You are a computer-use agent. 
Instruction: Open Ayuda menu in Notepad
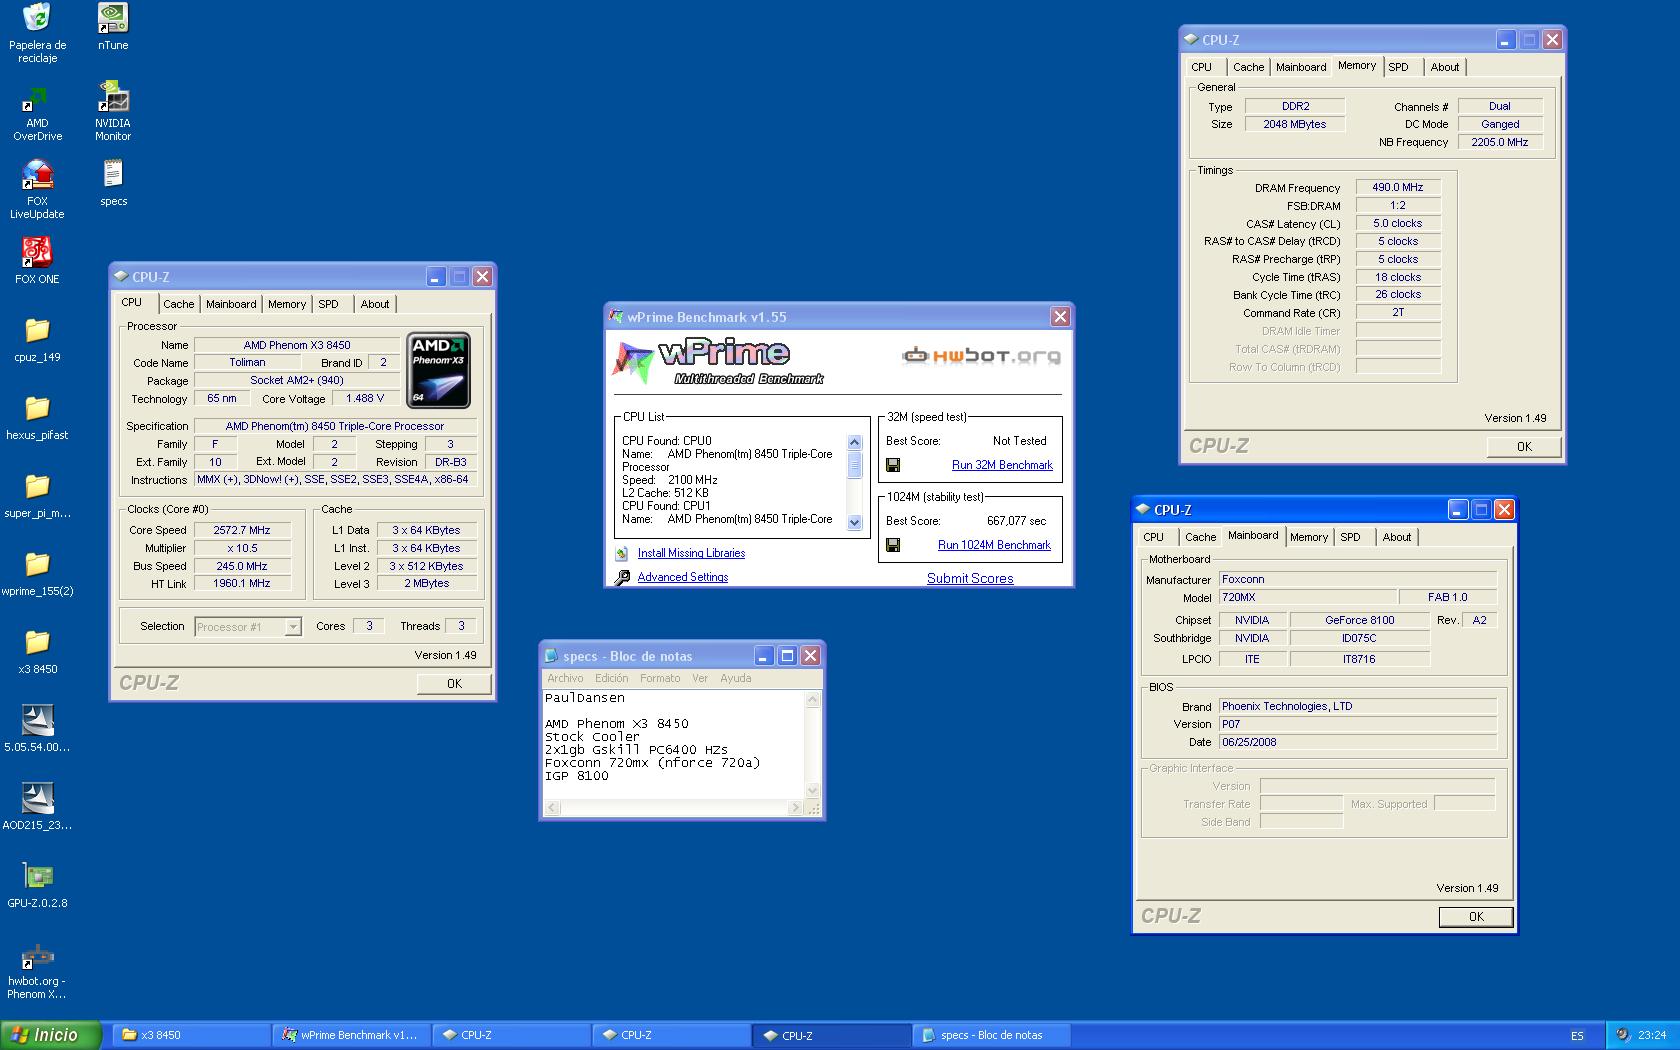tap(736, 678)
